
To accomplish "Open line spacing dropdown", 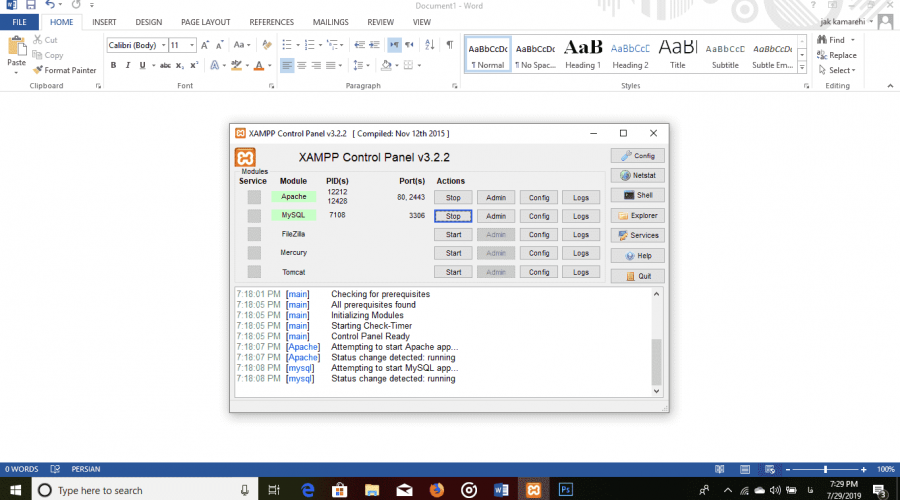I will 362,65.
